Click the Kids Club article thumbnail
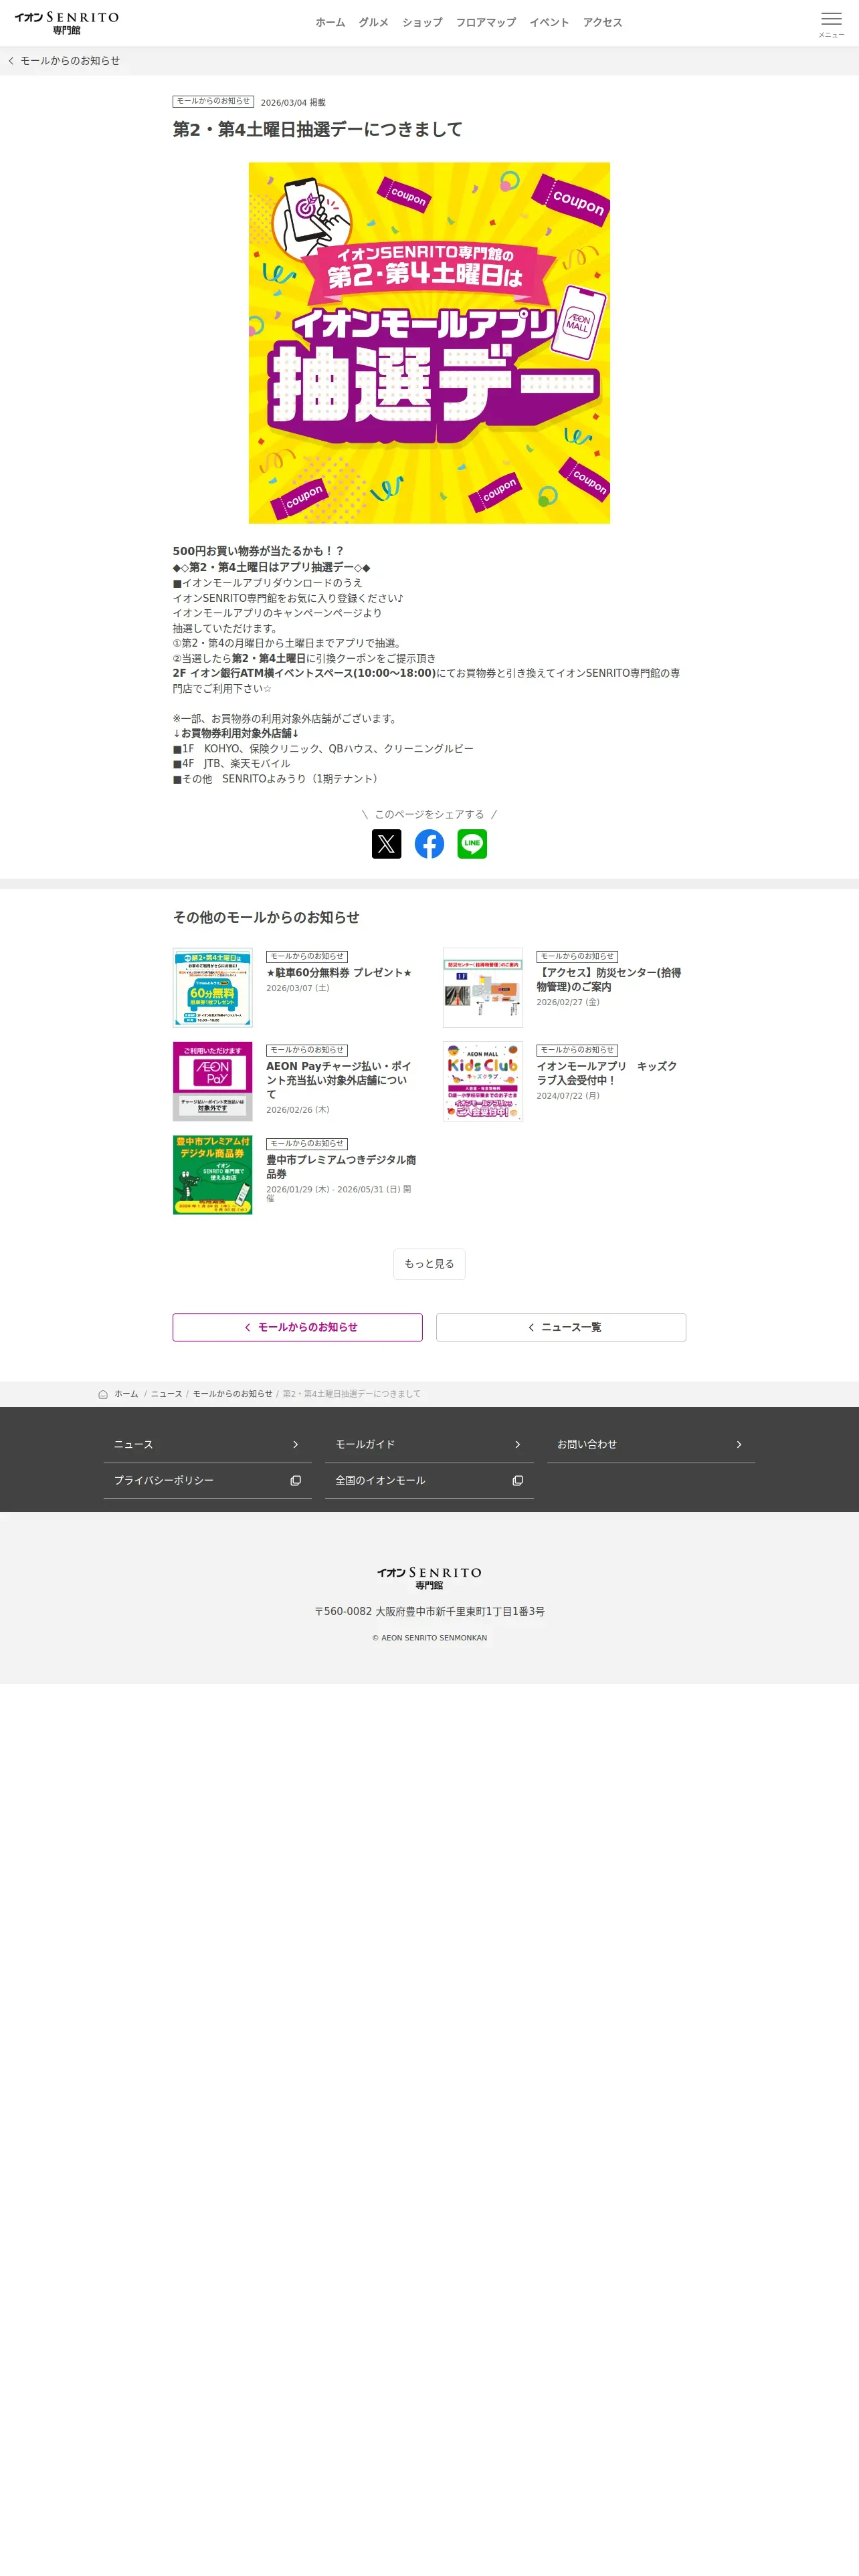This screenshot has height=2576, width=859. (x=483, y=1081)
